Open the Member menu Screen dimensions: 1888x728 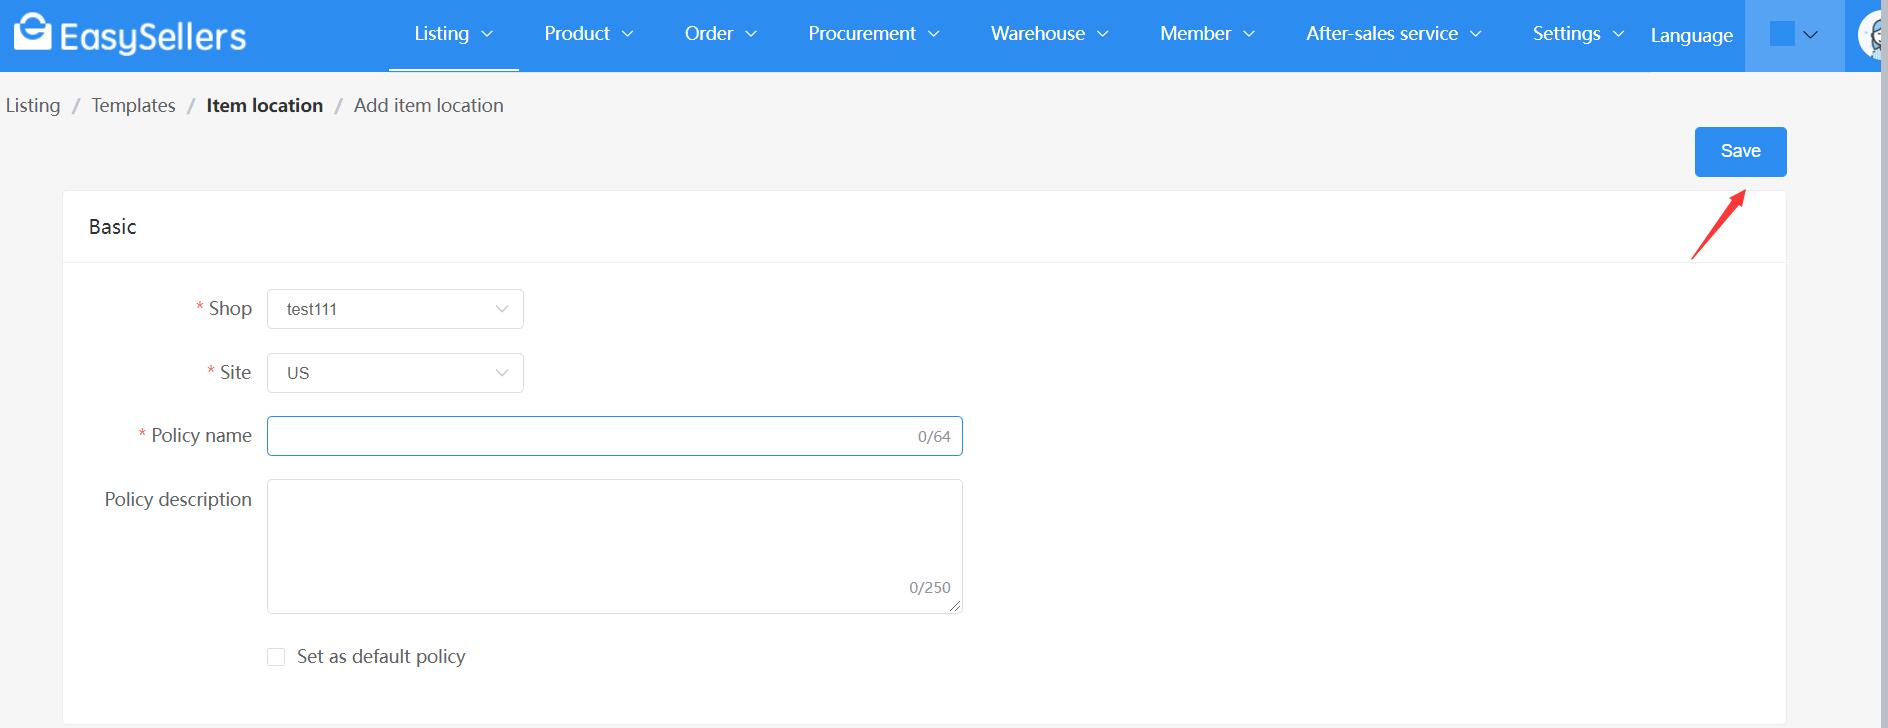(1207, 34)
